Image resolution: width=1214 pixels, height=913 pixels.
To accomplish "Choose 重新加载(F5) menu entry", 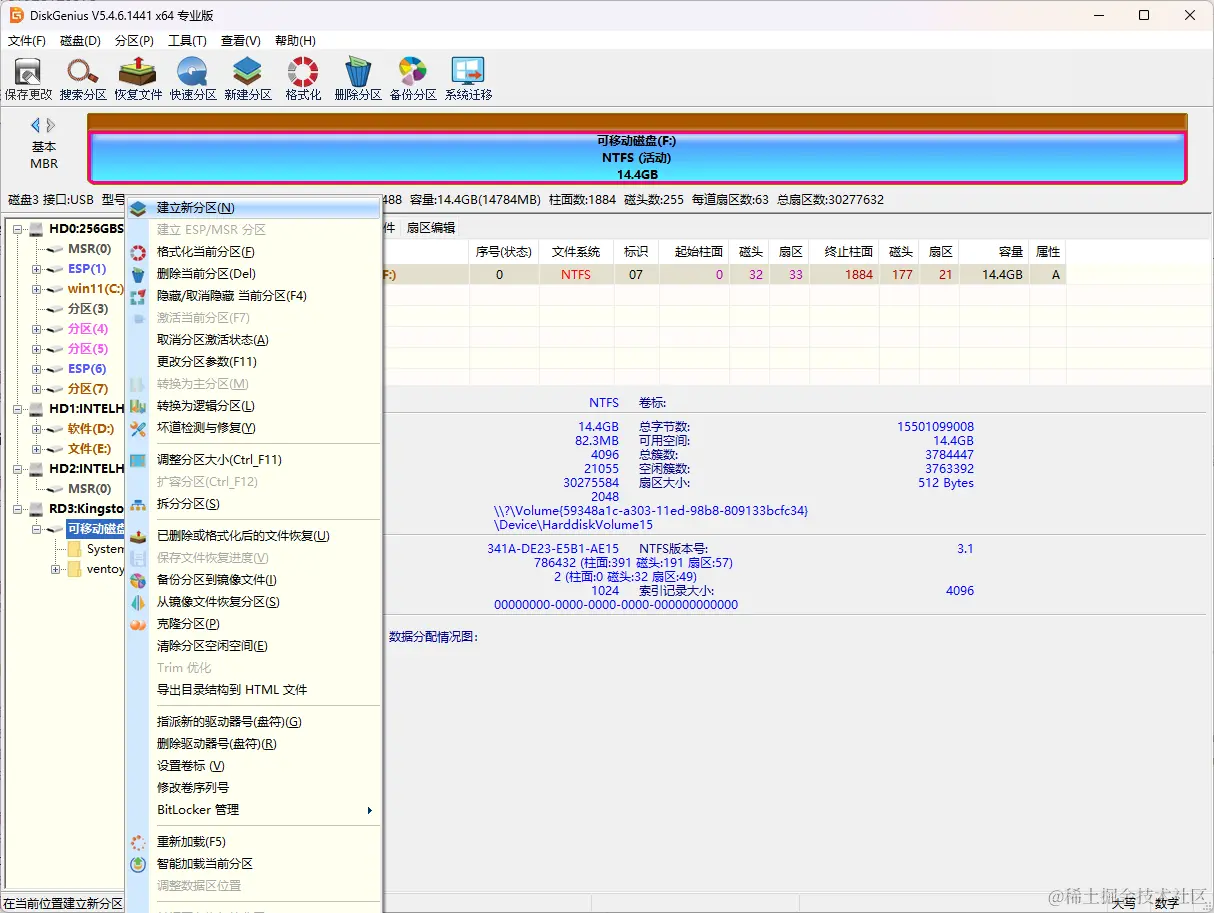I will click(253, 842).
